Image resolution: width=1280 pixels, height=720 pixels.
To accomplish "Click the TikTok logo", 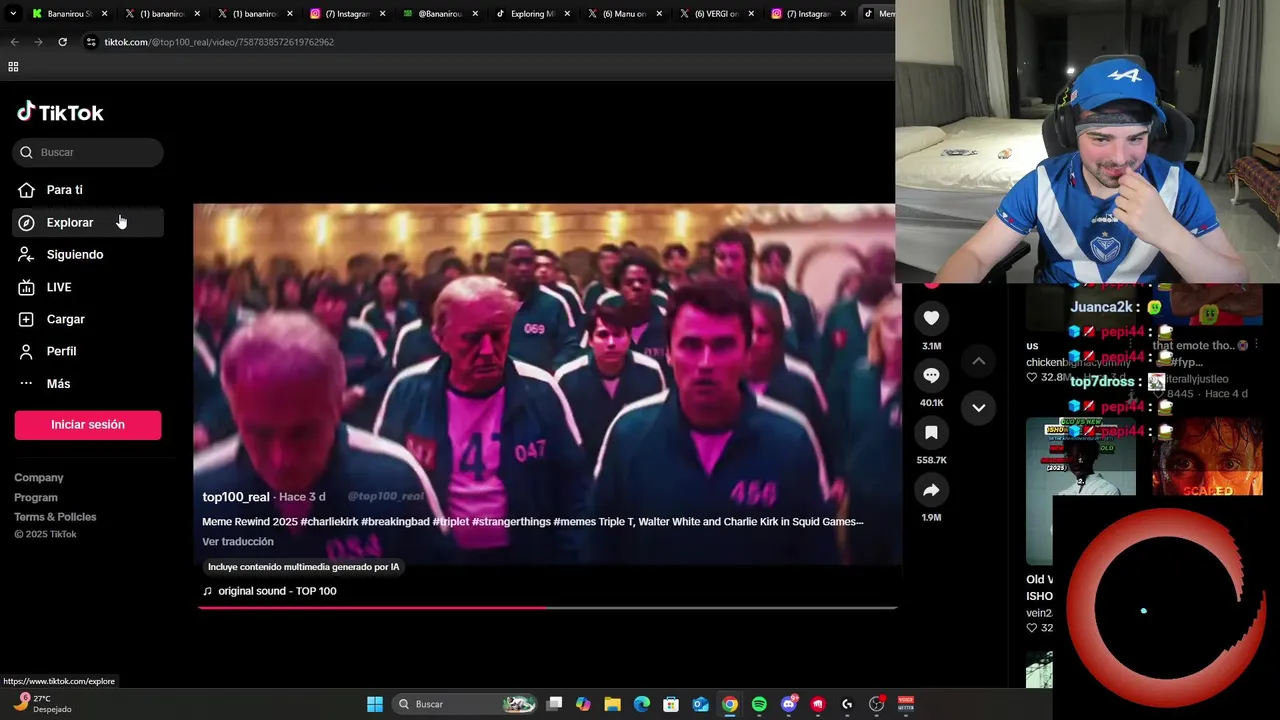I will click(x=60, y=112).
